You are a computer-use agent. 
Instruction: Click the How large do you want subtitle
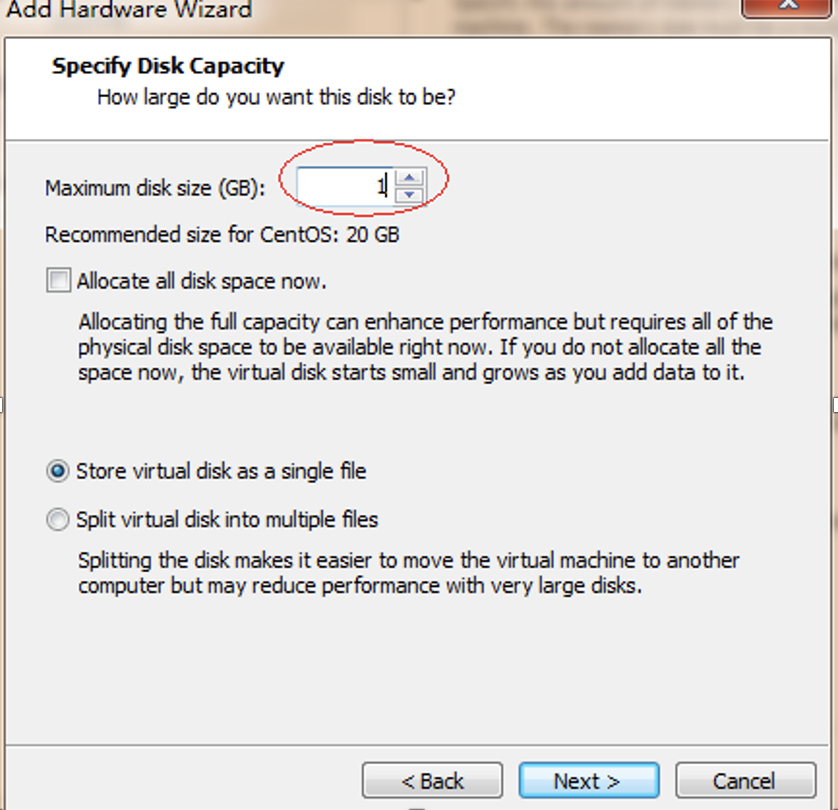click(x=276, y=98)
